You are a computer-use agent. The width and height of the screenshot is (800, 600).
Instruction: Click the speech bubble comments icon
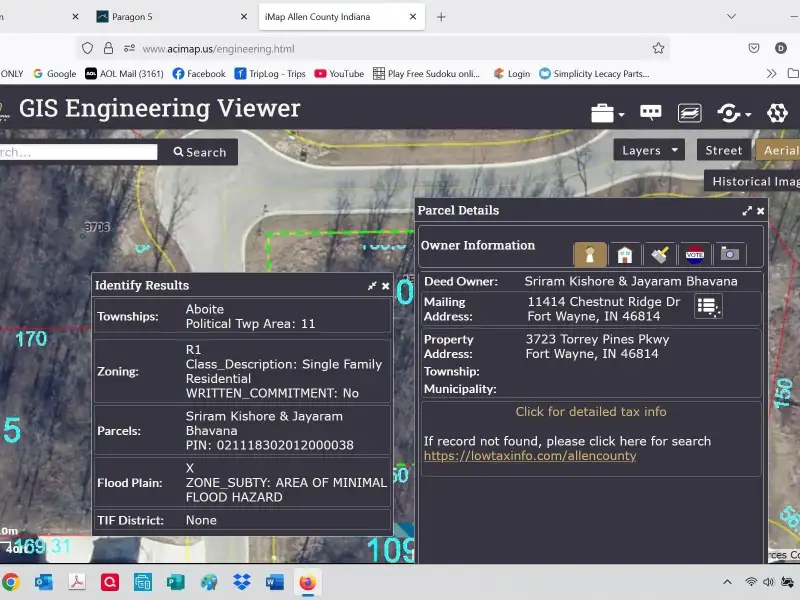[651, 113]
